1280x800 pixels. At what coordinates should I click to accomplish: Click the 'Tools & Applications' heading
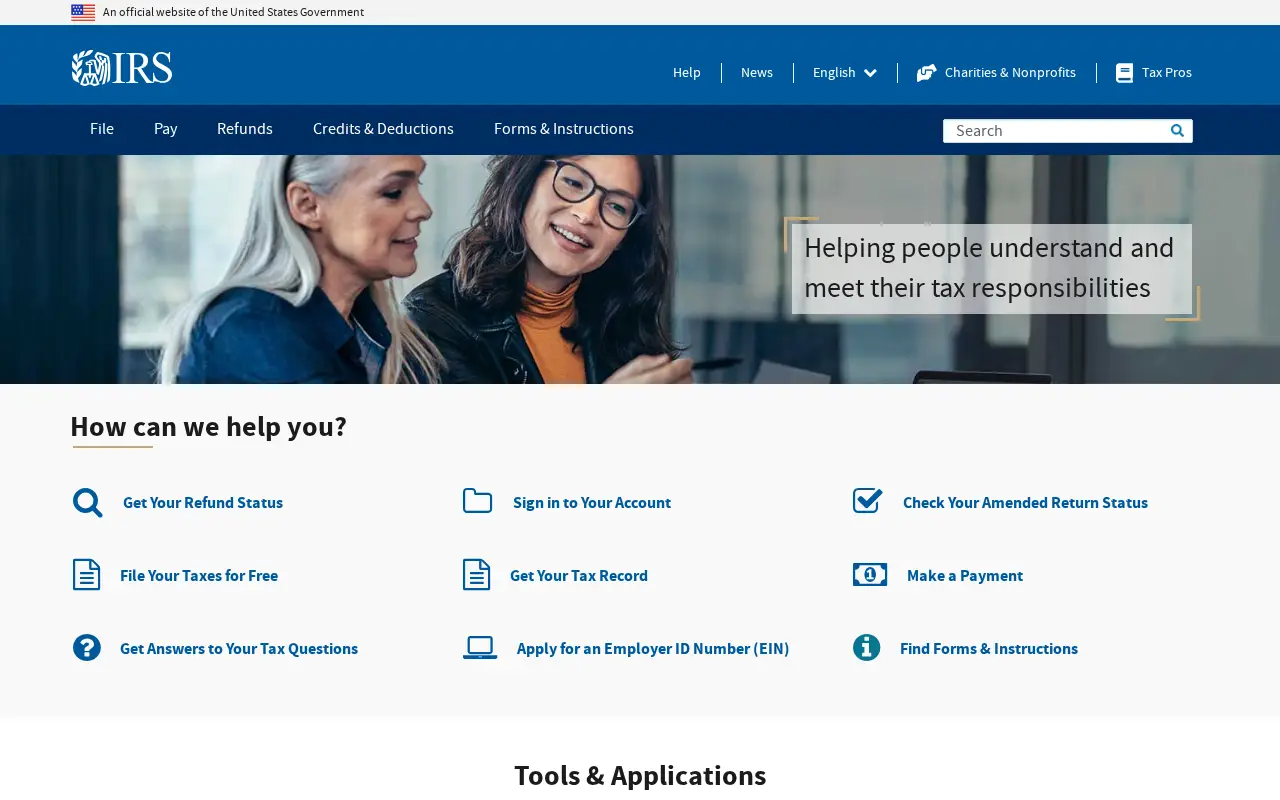pos(640,776)
